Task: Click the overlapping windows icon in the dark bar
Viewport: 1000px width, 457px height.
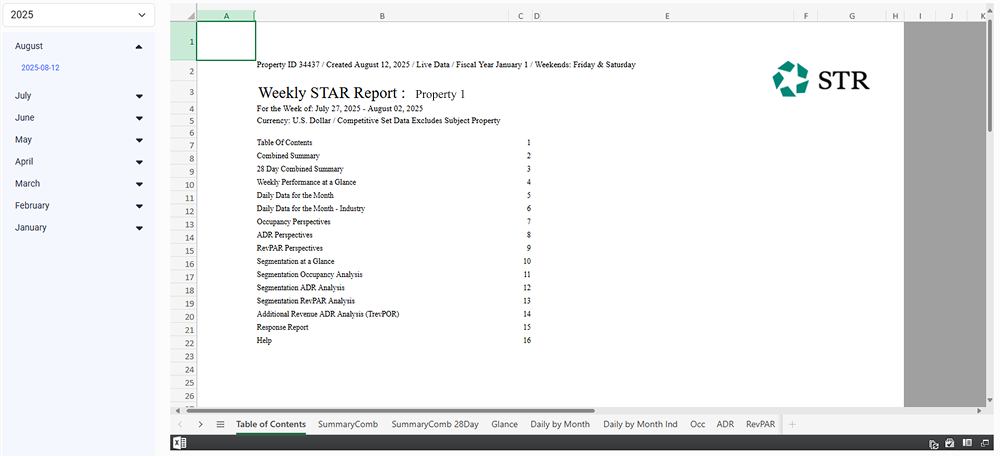Action: click(985, 443)
